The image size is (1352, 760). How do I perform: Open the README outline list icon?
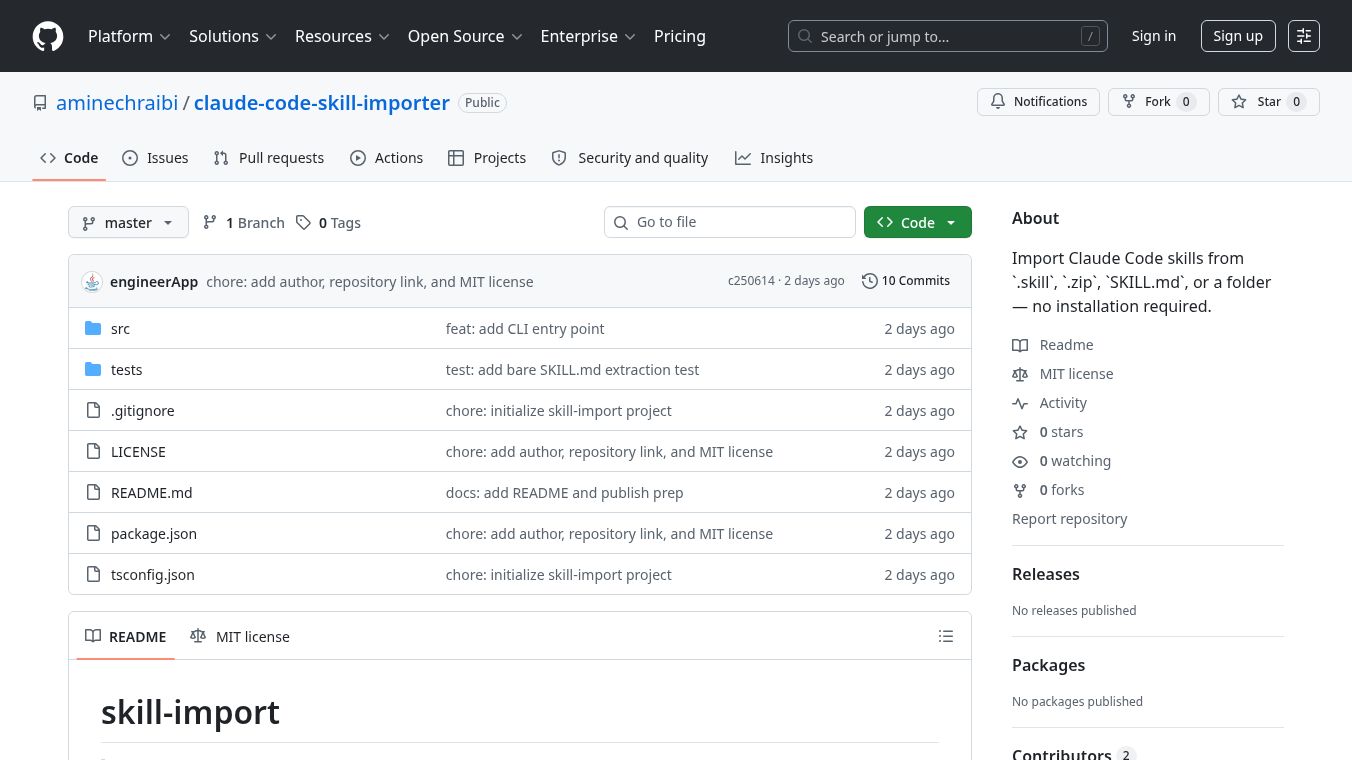tap(946, 636)
